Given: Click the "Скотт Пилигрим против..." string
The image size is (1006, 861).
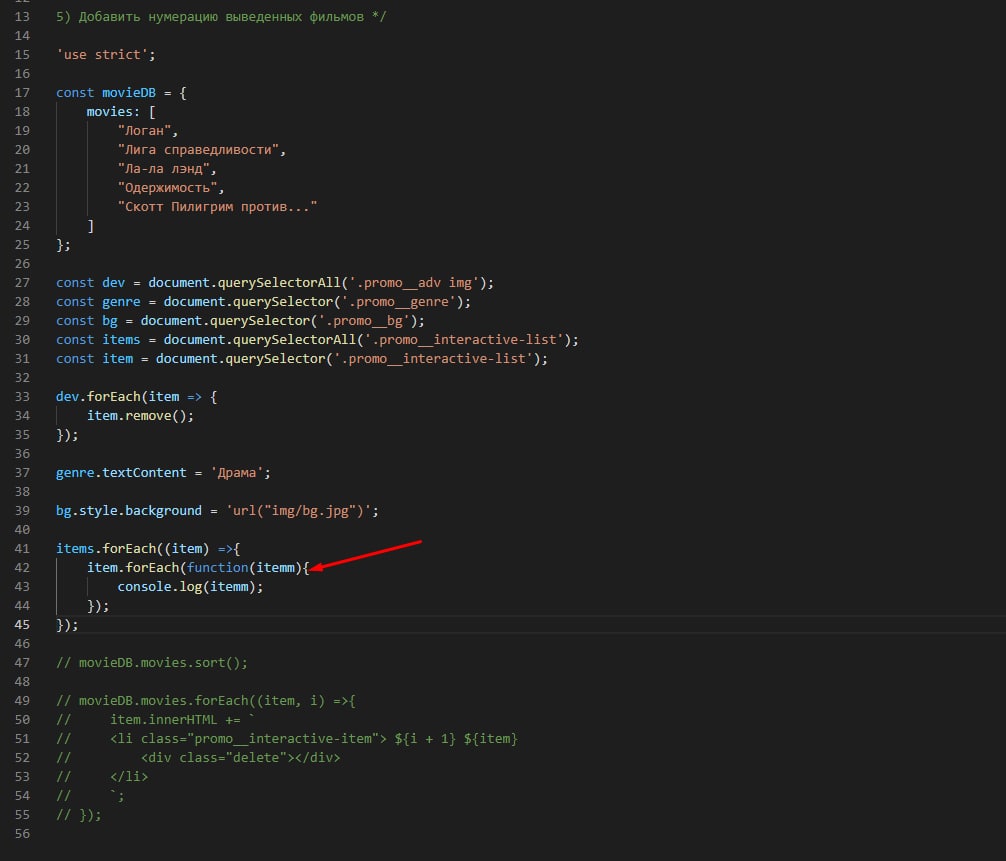Looking at the screenshot, I should coord(217,207).
